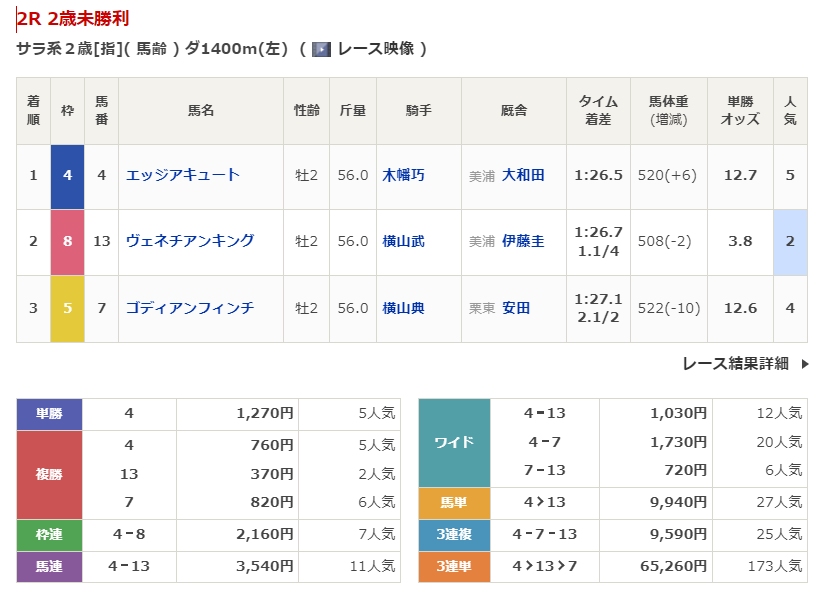Click the blue frame 4 color cell

[67, 175]
